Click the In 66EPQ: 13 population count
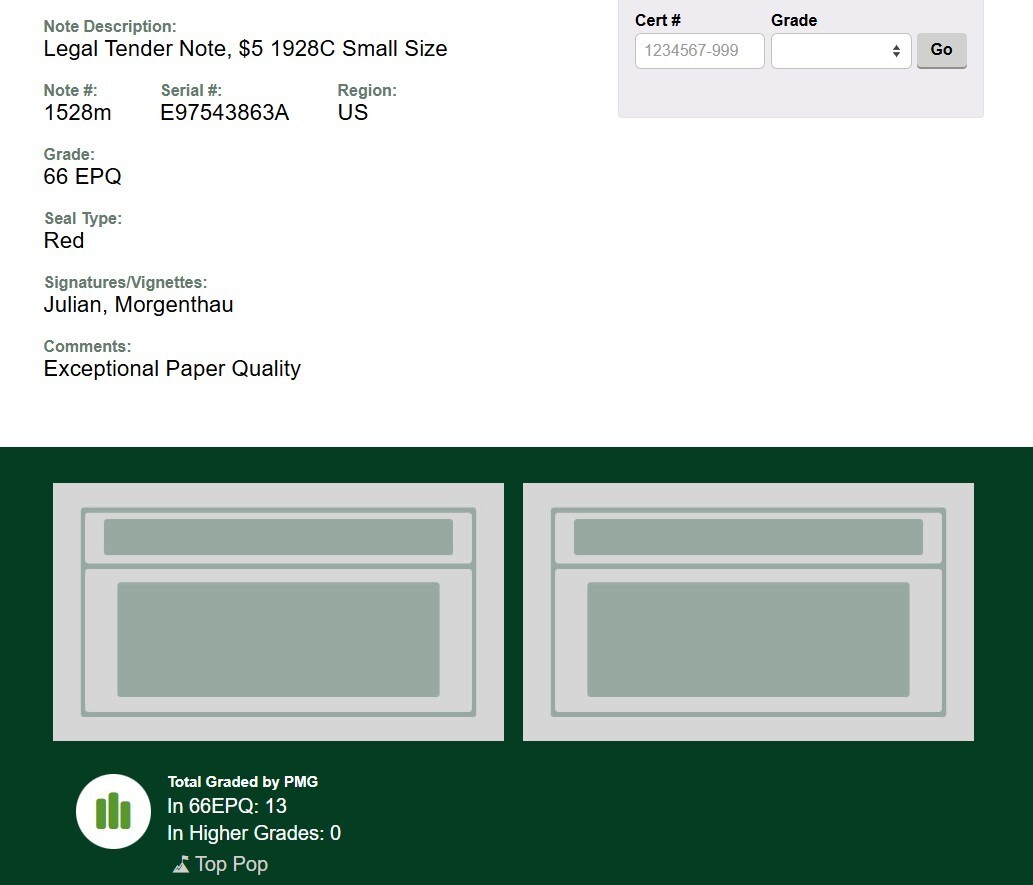 click(x=227, y=806)
